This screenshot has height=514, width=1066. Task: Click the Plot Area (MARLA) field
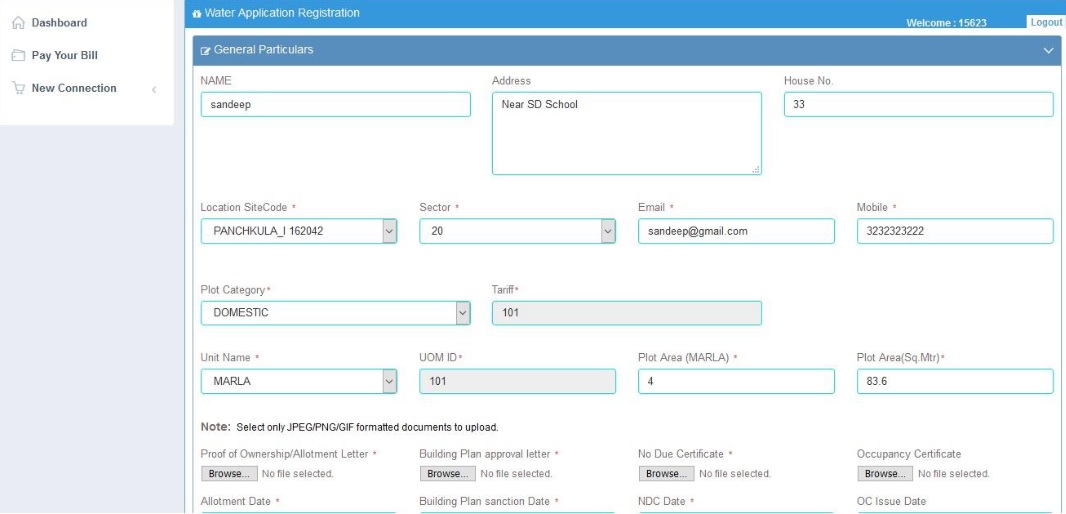736,381
